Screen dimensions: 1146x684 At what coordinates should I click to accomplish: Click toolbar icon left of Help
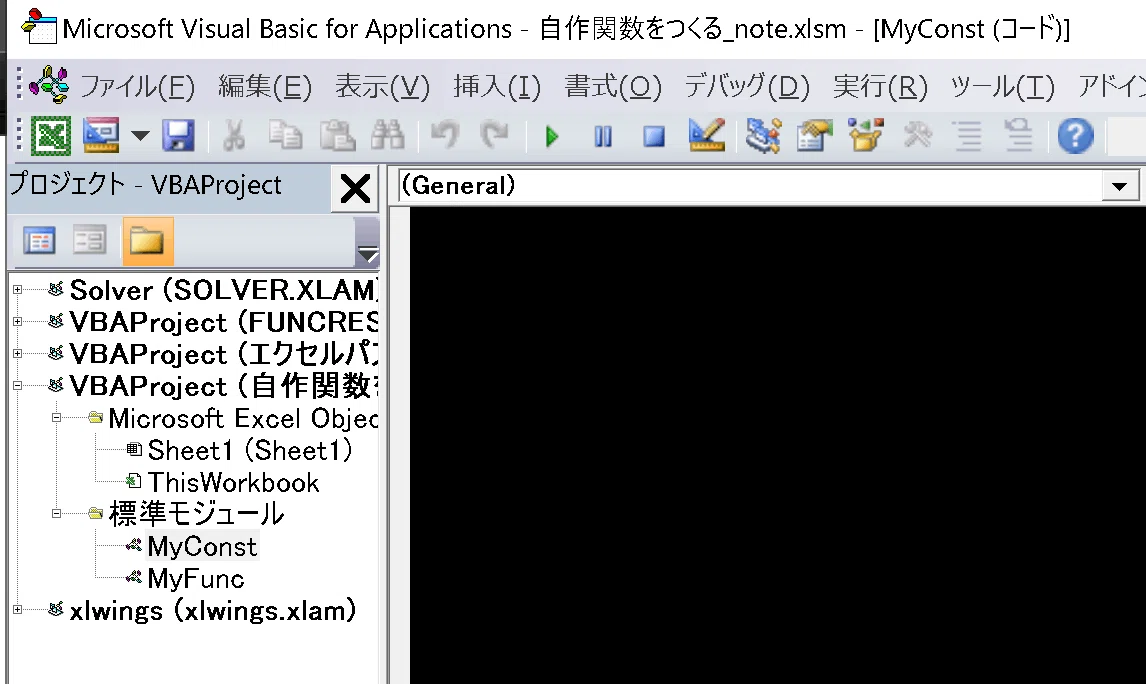pos(1018,136)
